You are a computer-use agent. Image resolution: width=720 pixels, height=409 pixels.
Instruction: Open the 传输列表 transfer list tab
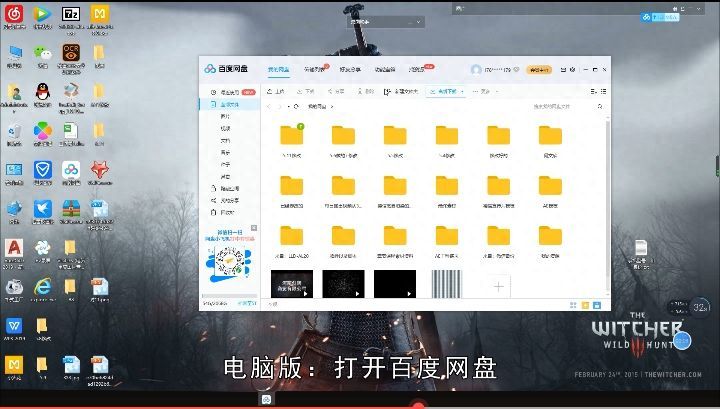coord(314,69)
